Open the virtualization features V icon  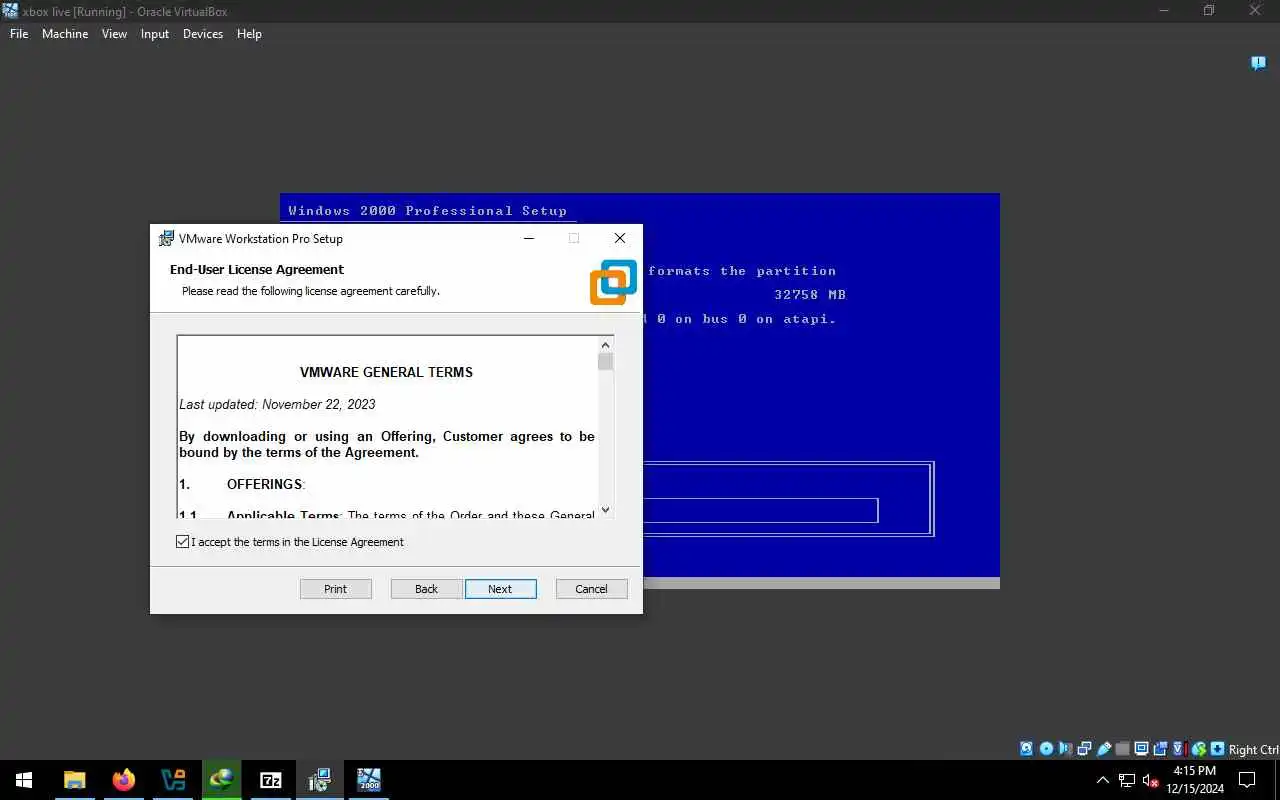(x=1179, y=749)
